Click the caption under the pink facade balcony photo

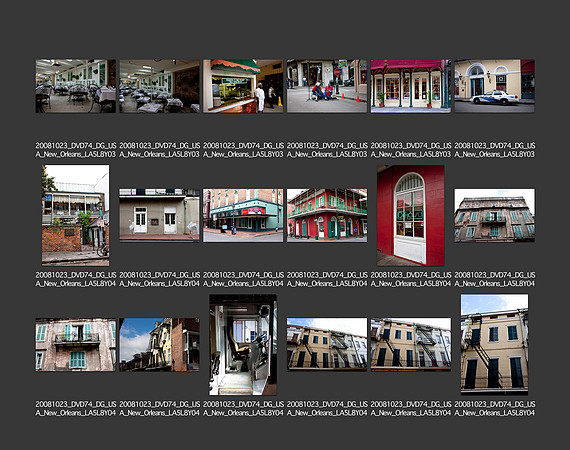pyautogui.click(x=76, y=409)
